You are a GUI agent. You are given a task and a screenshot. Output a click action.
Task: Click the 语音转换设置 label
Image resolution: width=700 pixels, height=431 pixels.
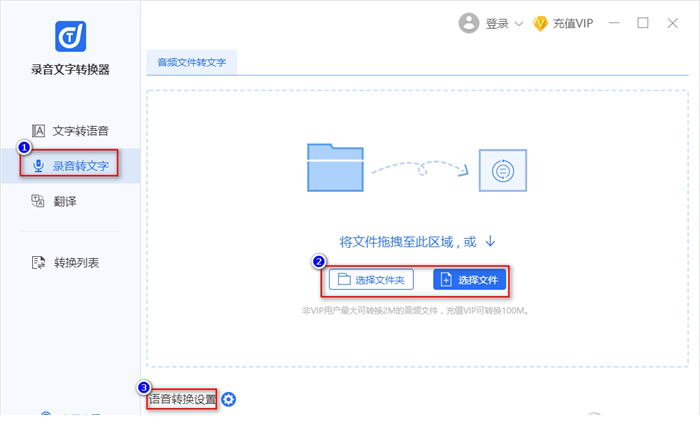[x=182, y=399]
